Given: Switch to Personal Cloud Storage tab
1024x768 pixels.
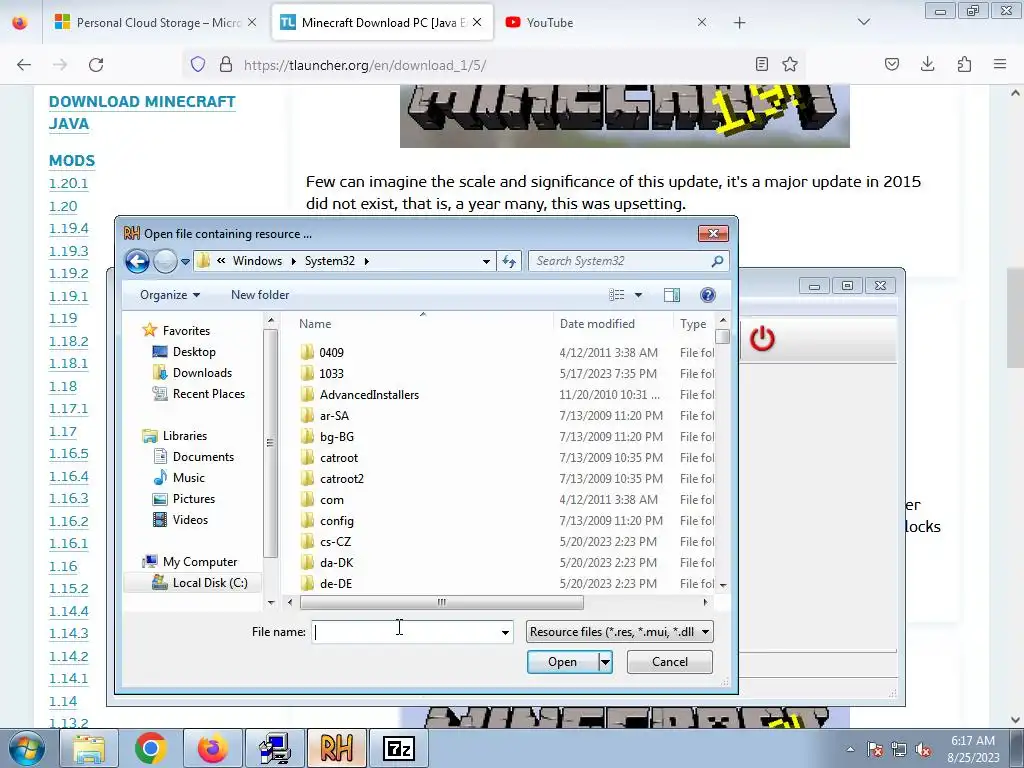Looking at the screenshot, I should (x=155, y=23).
